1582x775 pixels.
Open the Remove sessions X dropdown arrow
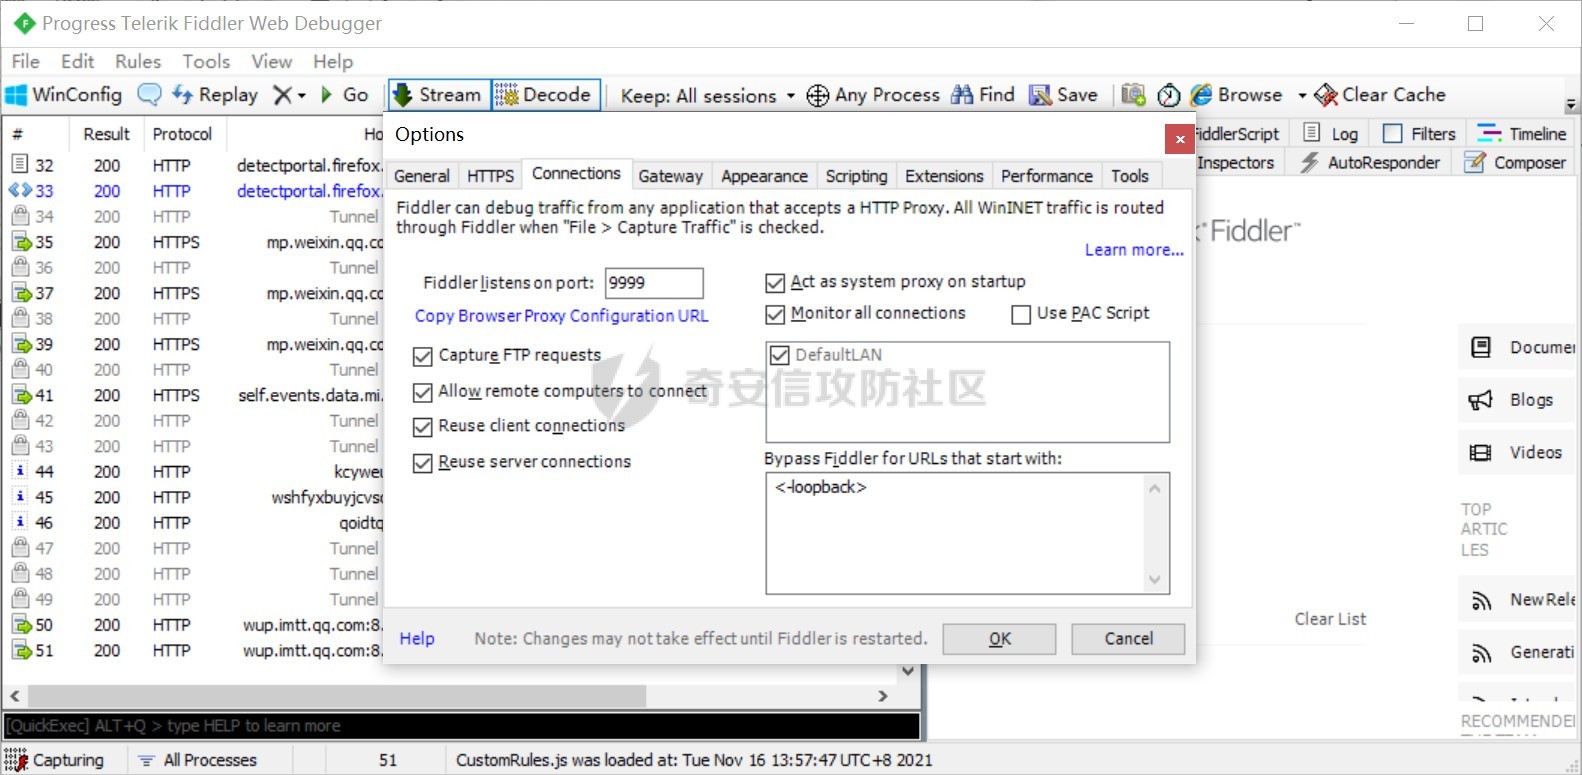point(301,96)
